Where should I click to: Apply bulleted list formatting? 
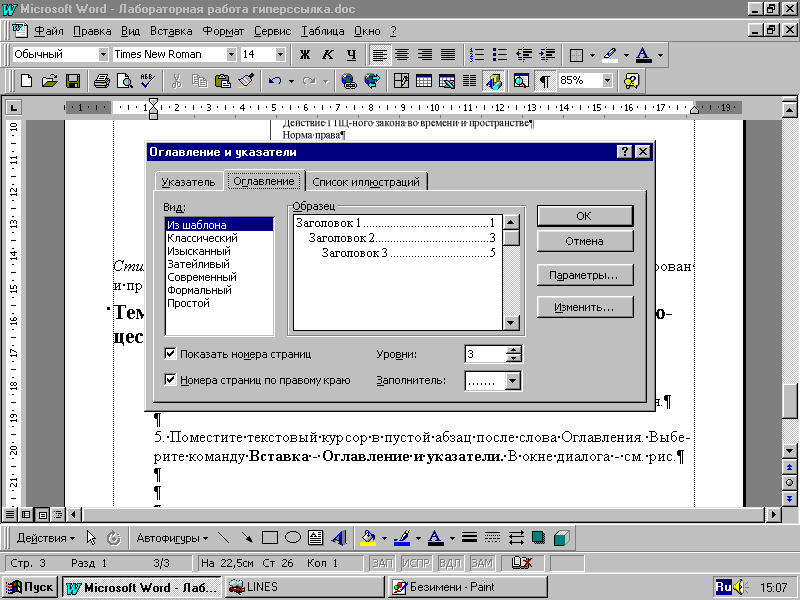[x=500, y=54]
